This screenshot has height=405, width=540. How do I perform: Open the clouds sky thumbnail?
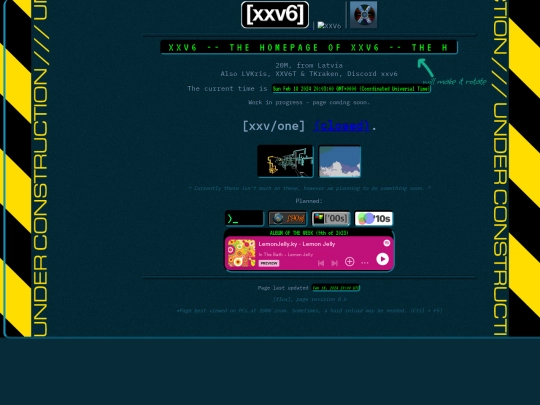tap(340, 162)
